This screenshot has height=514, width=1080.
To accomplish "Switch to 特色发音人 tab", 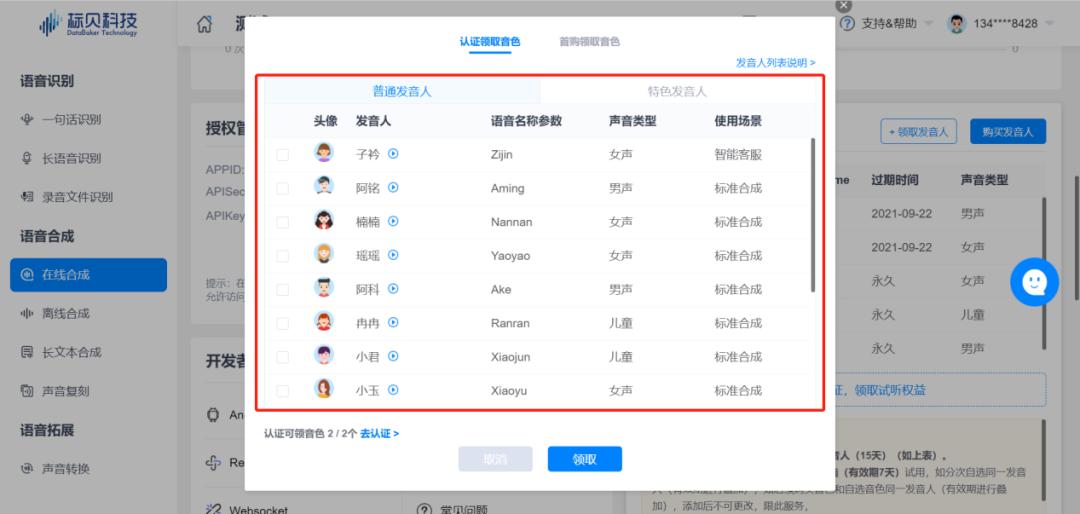I will click(676, 91).
